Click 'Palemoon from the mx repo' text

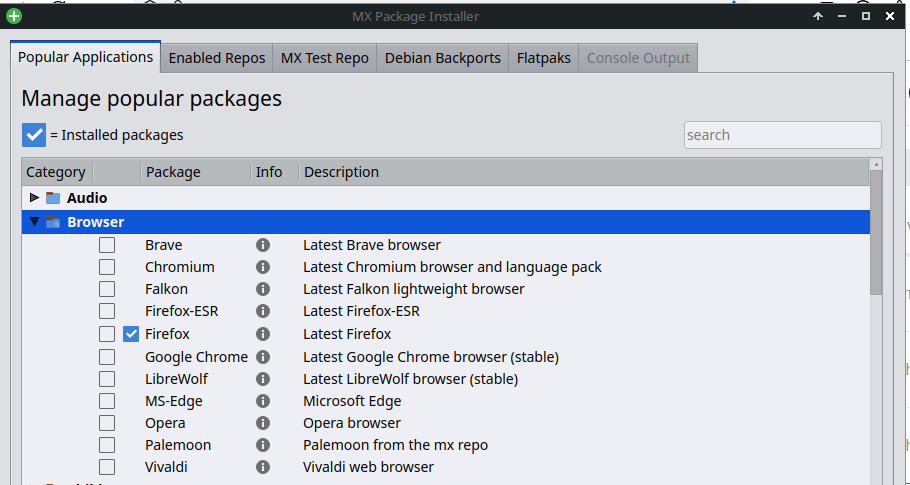click(x=395, y=445)
